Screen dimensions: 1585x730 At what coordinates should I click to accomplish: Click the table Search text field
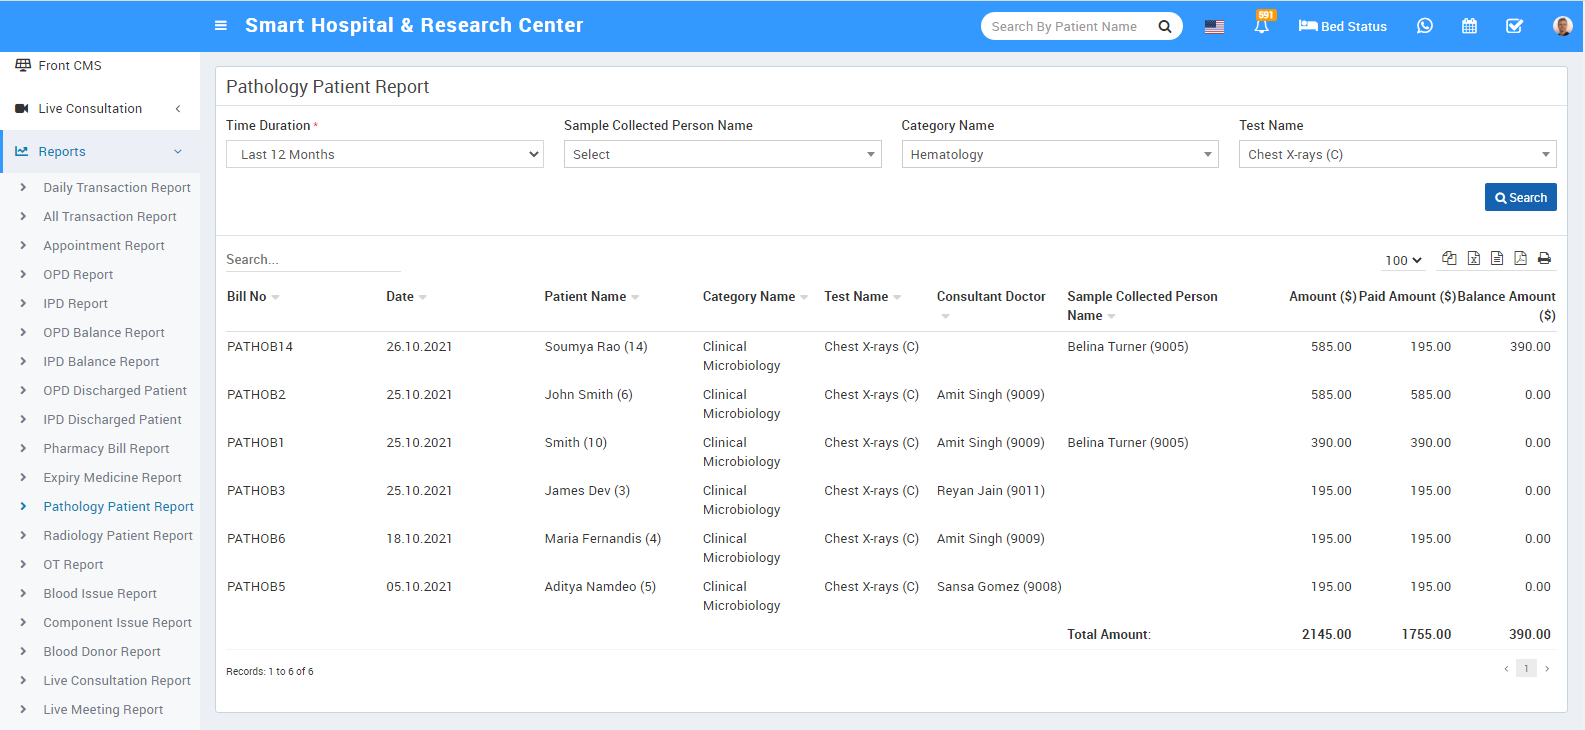312,260
